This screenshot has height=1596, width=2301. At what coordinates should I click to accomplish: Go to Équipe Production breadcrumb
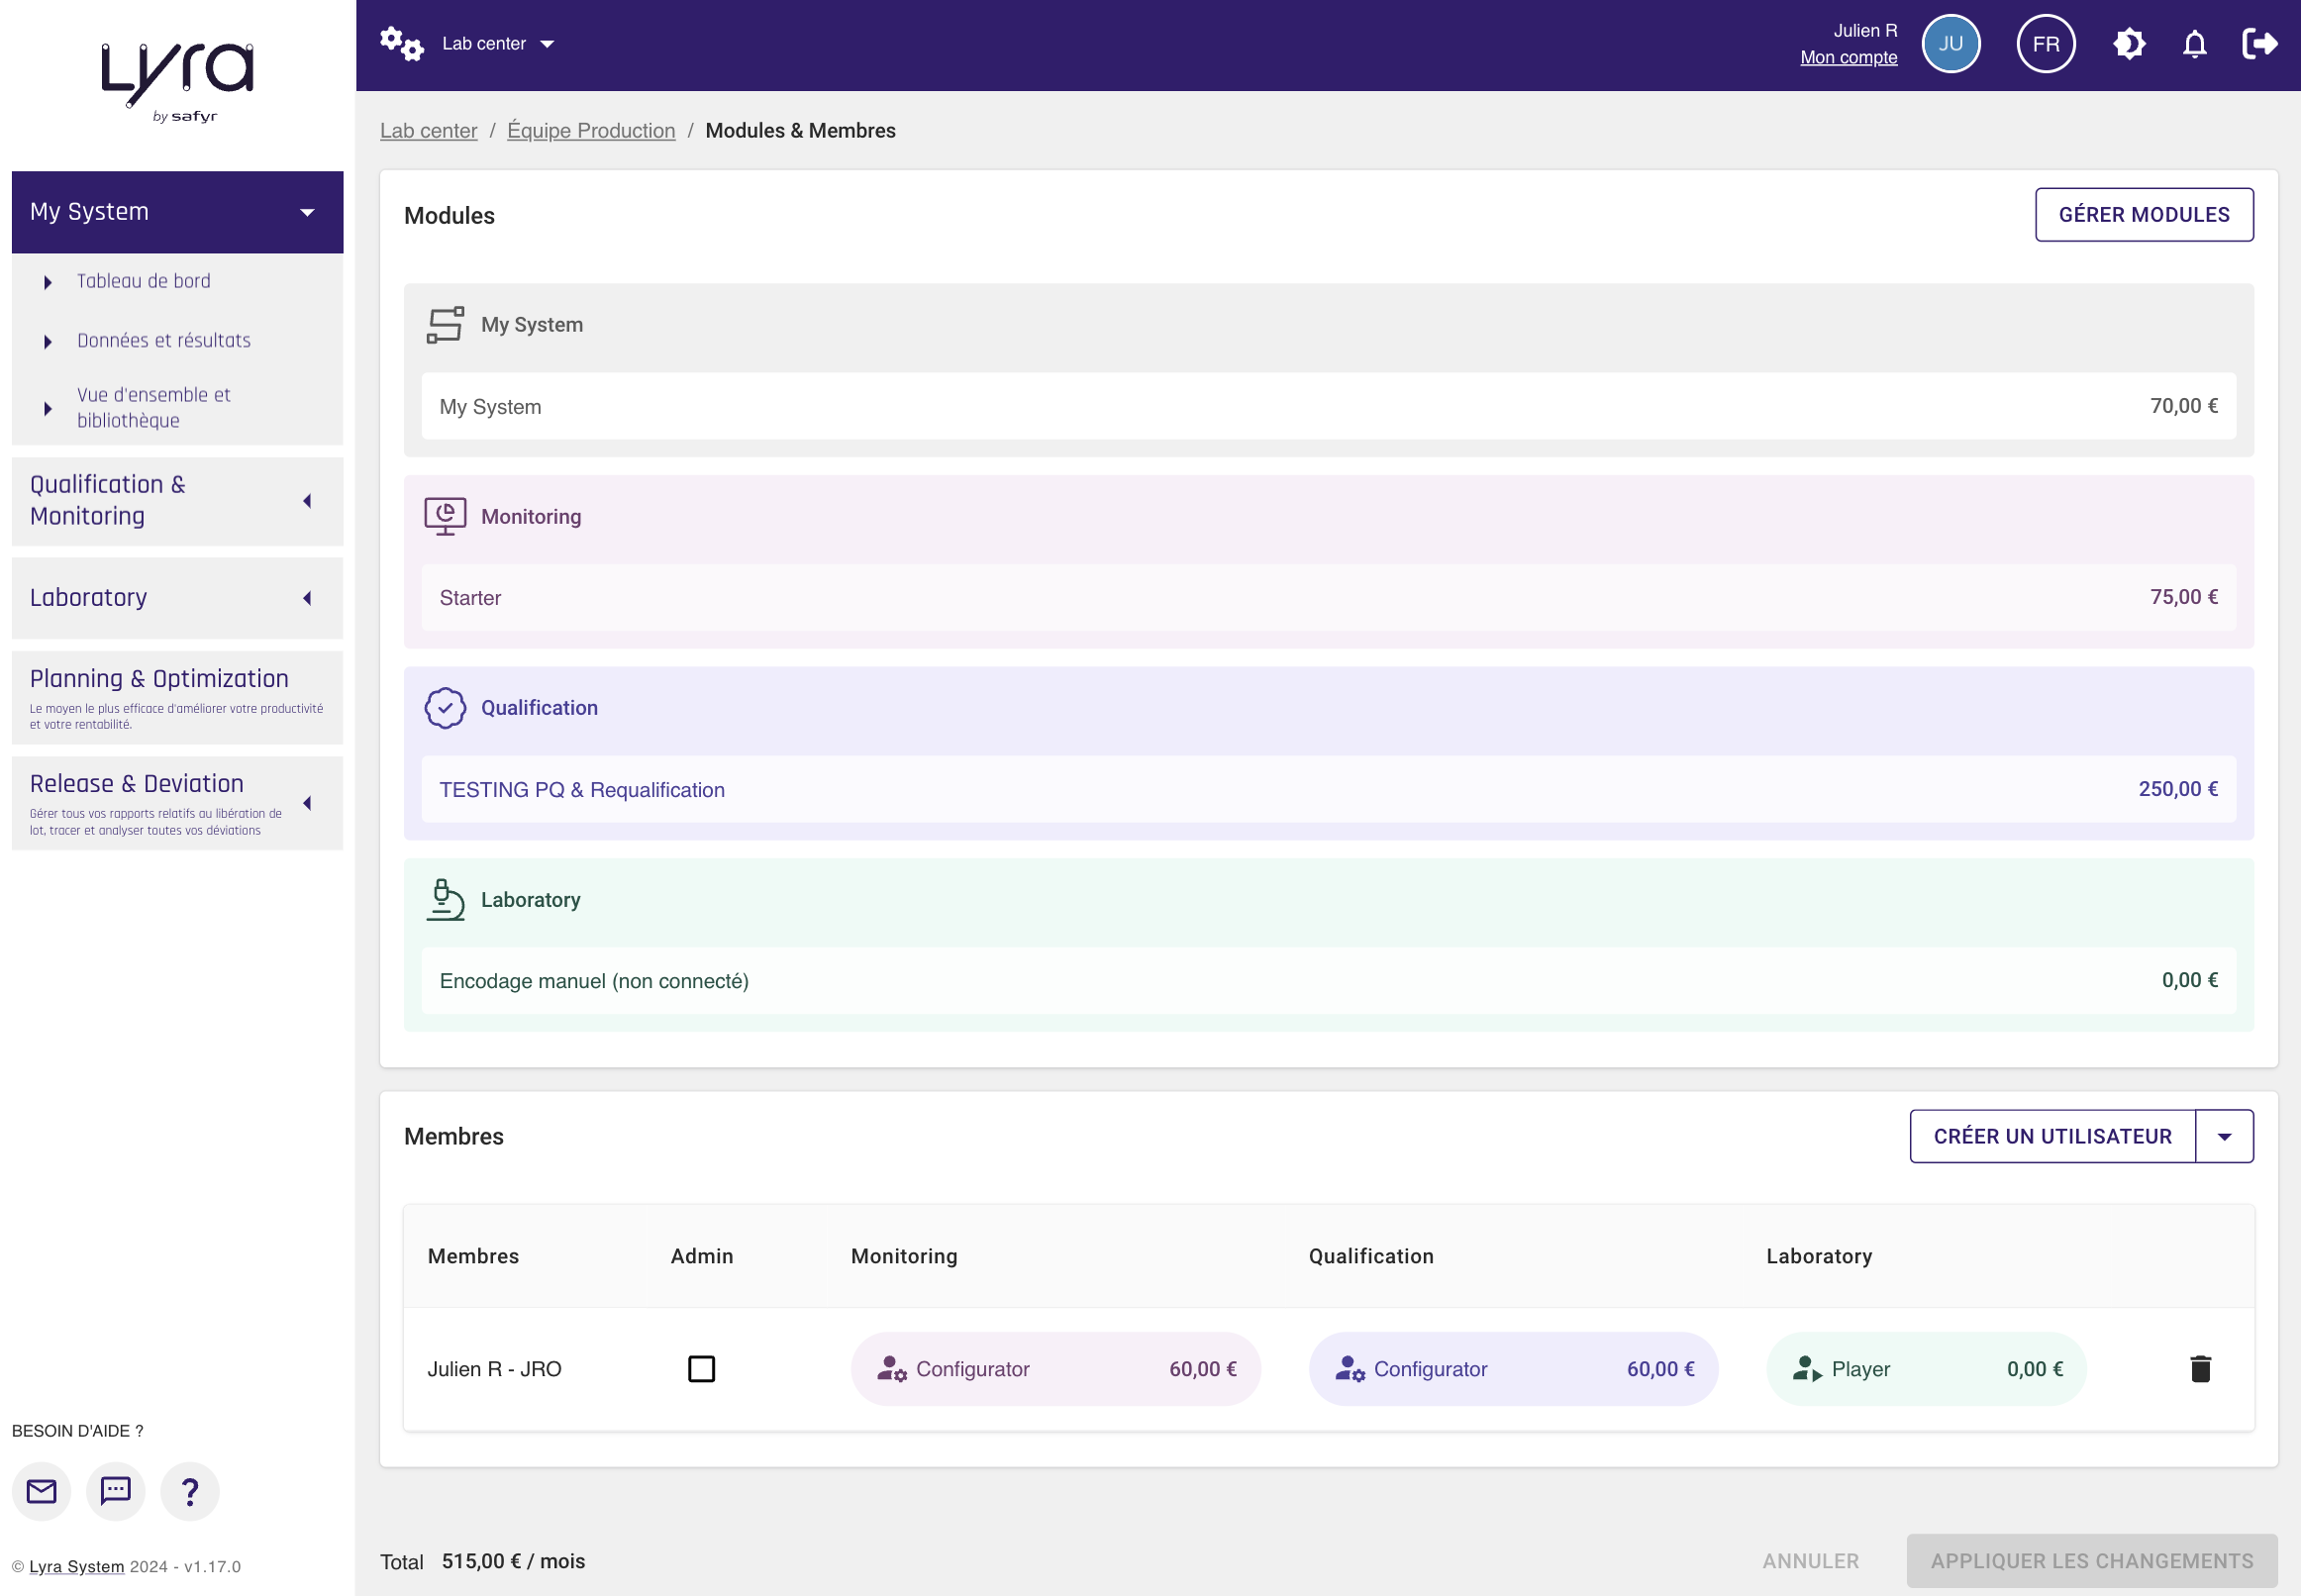pyautogui.click(x=591, y=131)
